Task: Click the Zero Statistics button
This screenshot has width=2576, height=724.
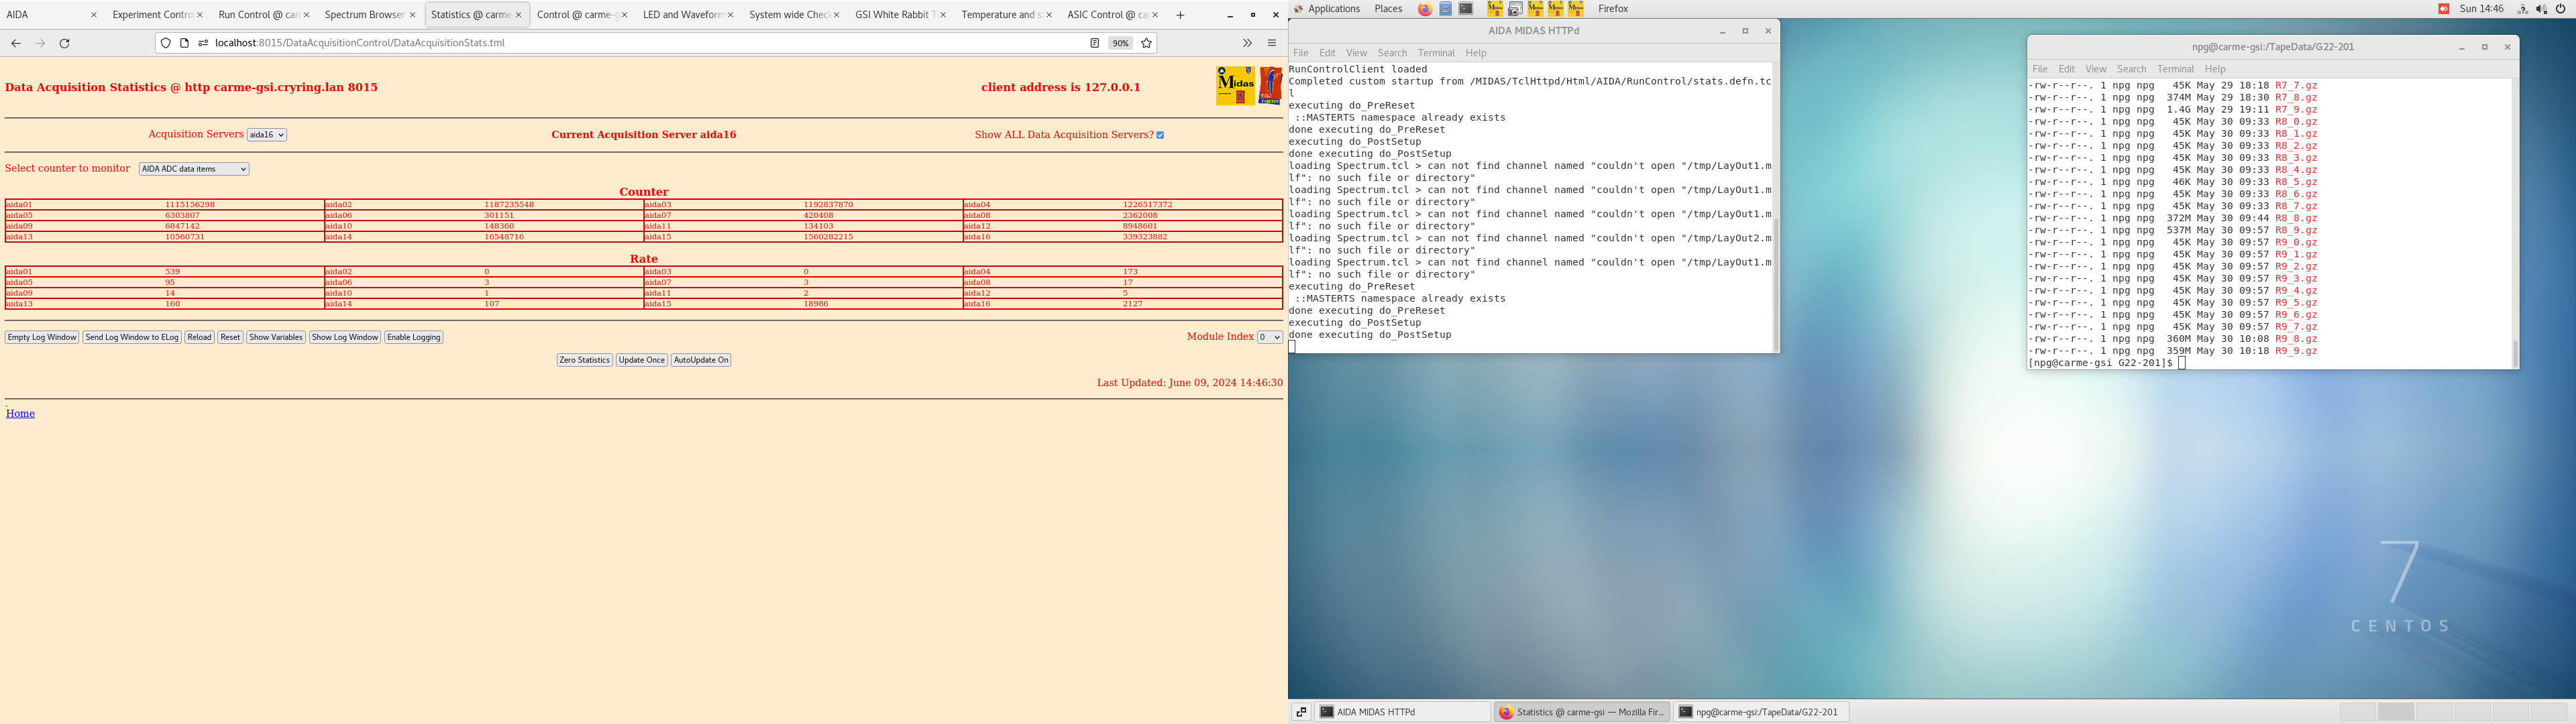Action: [582, 359]
